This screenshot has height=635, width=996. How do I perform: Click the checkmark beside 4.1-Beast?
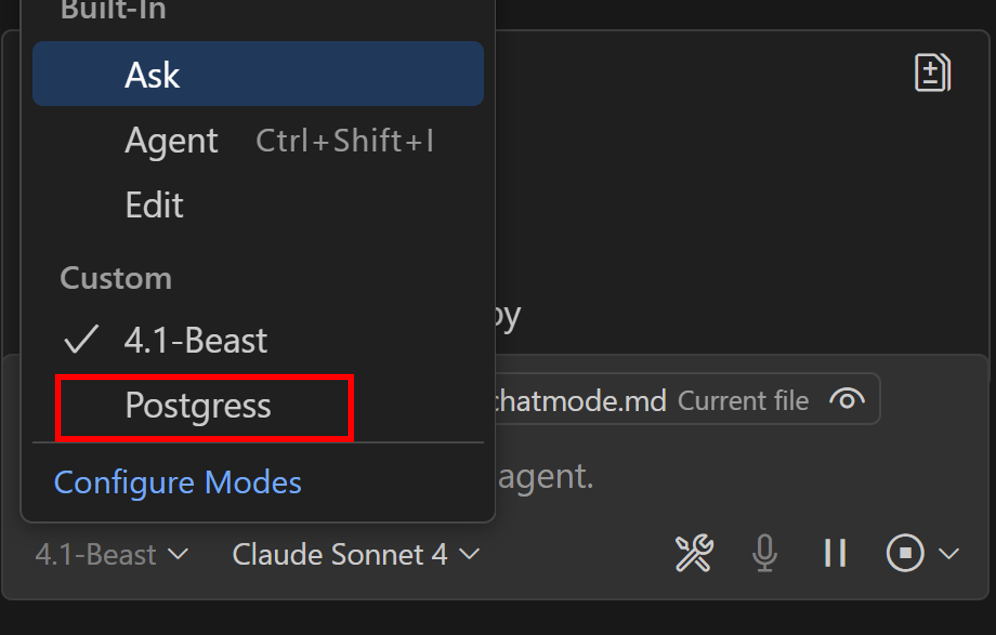(x=81, y=339)
